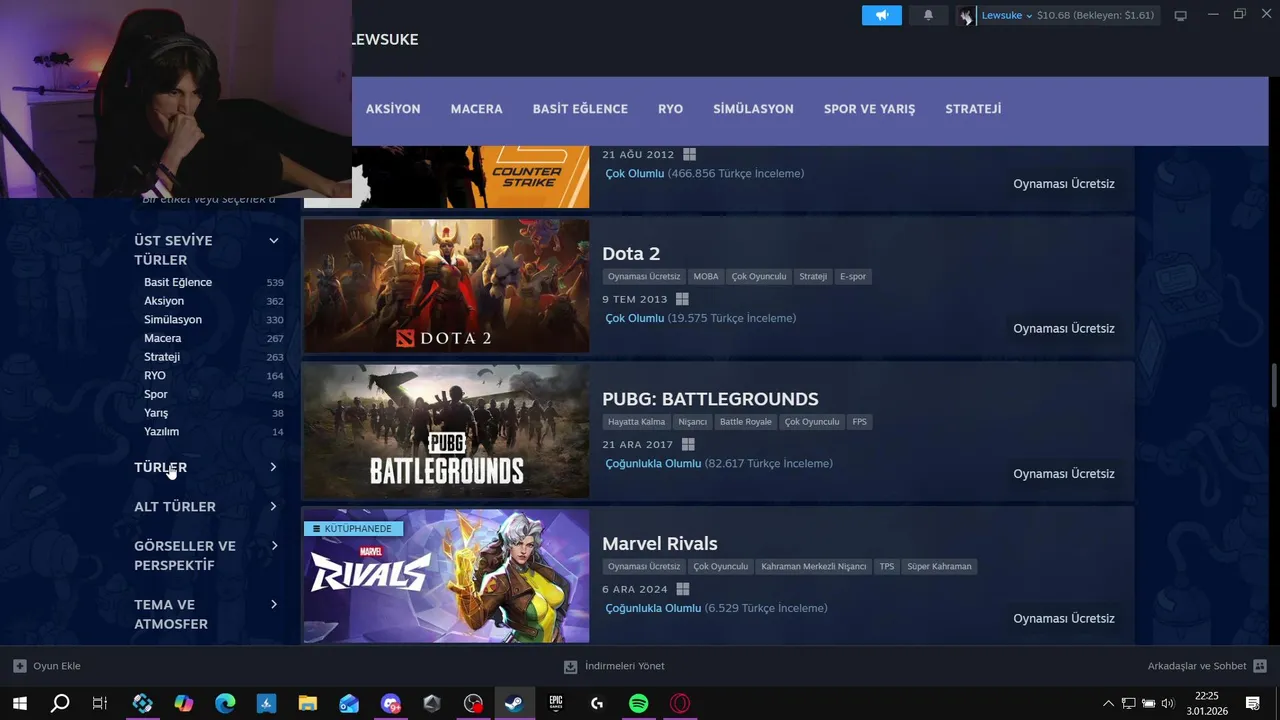Click the MOBA tag on Dota 2

(706, 277)
